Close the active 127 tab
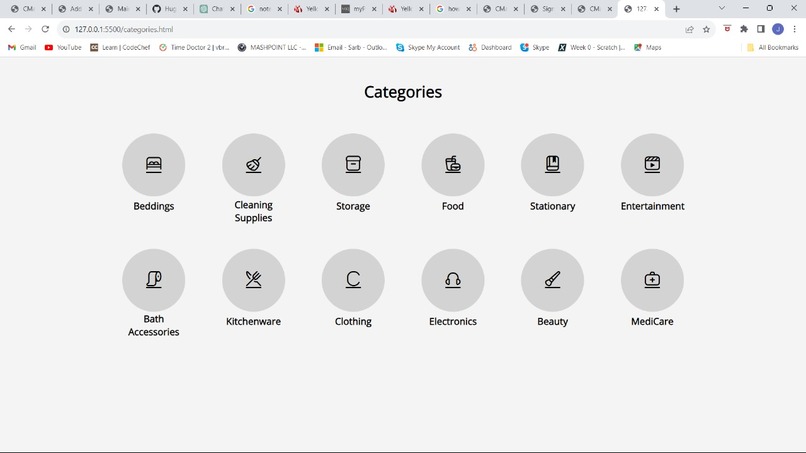Screen dimensions: 806x453 [x=656, y=9]
